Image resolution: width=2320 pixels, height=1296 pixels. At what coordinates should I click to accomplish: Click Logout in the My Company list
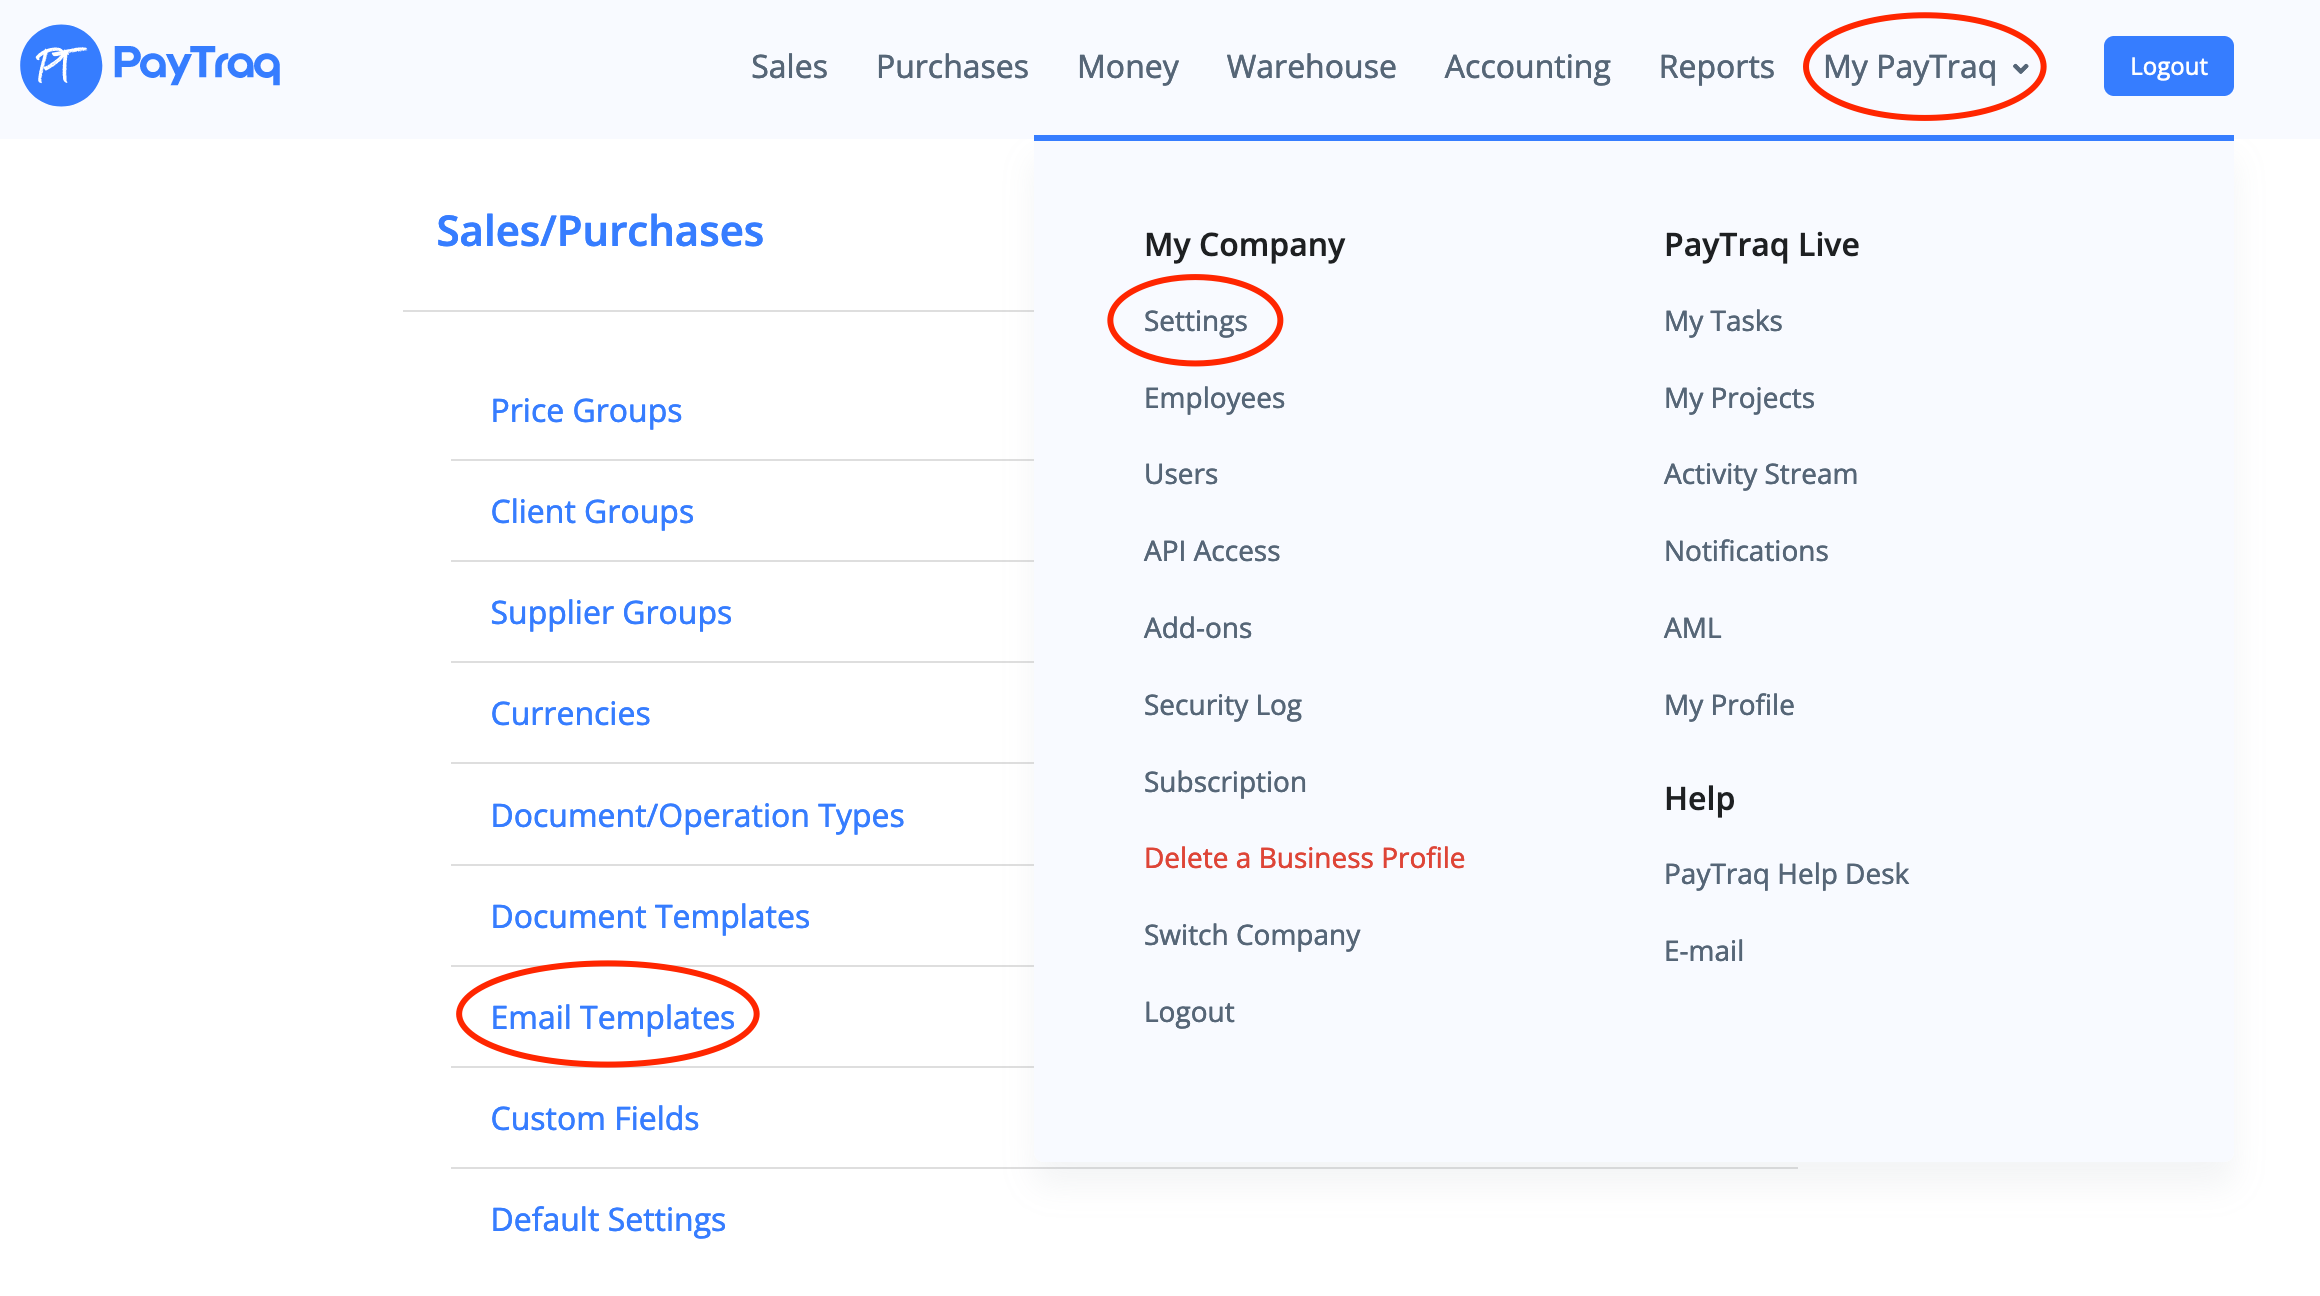[x=1189, y=1012]
